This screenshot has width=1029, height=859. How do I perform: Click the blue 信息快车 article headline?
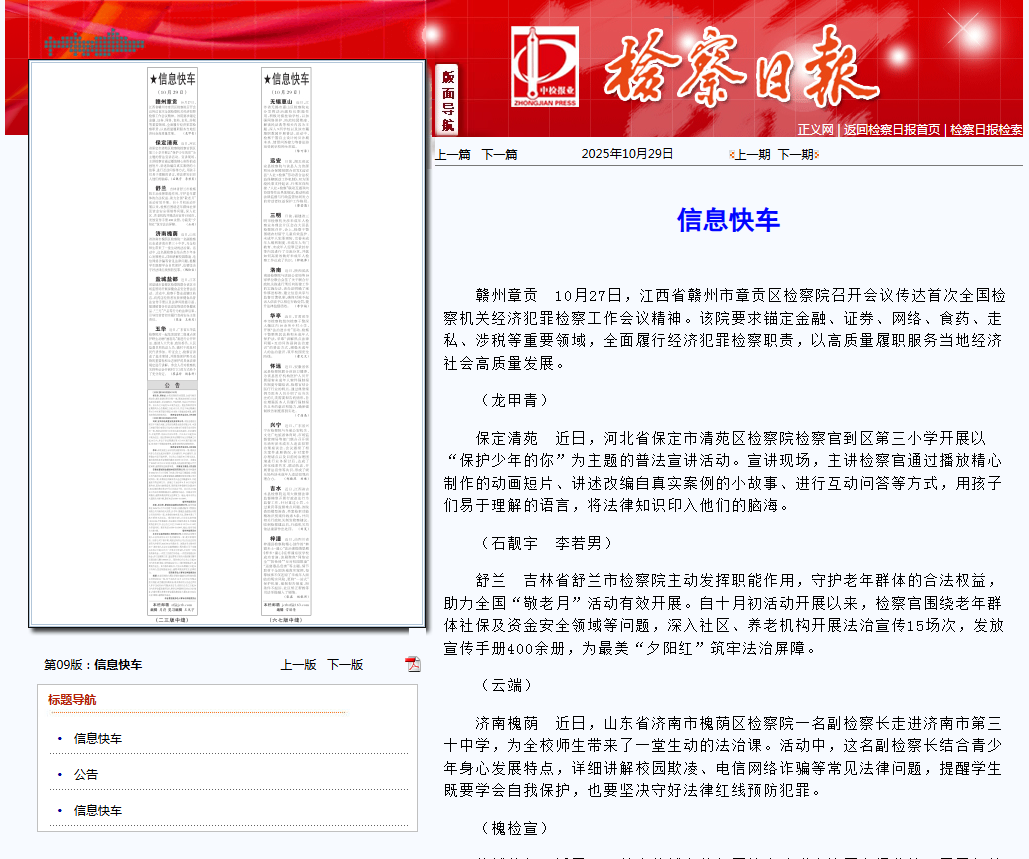(x=728, y=220)
